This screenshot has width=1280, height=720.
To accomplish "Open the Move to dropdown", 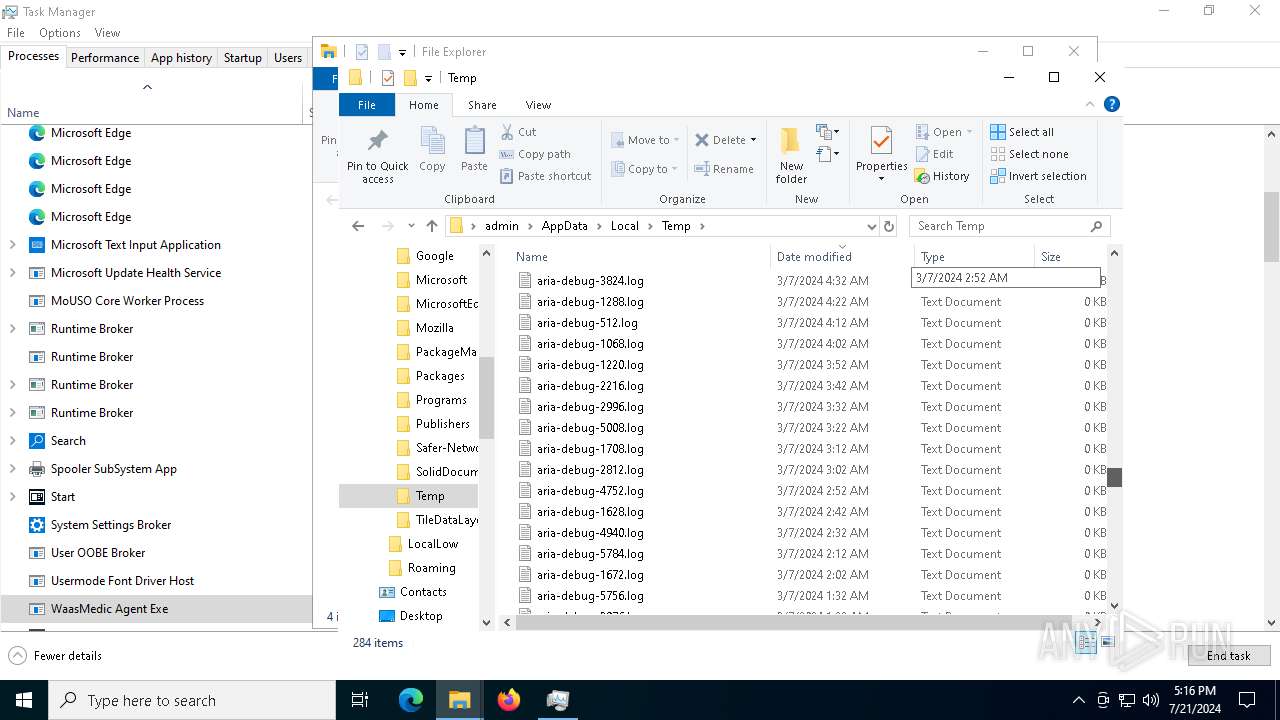I will coord(645,140).
